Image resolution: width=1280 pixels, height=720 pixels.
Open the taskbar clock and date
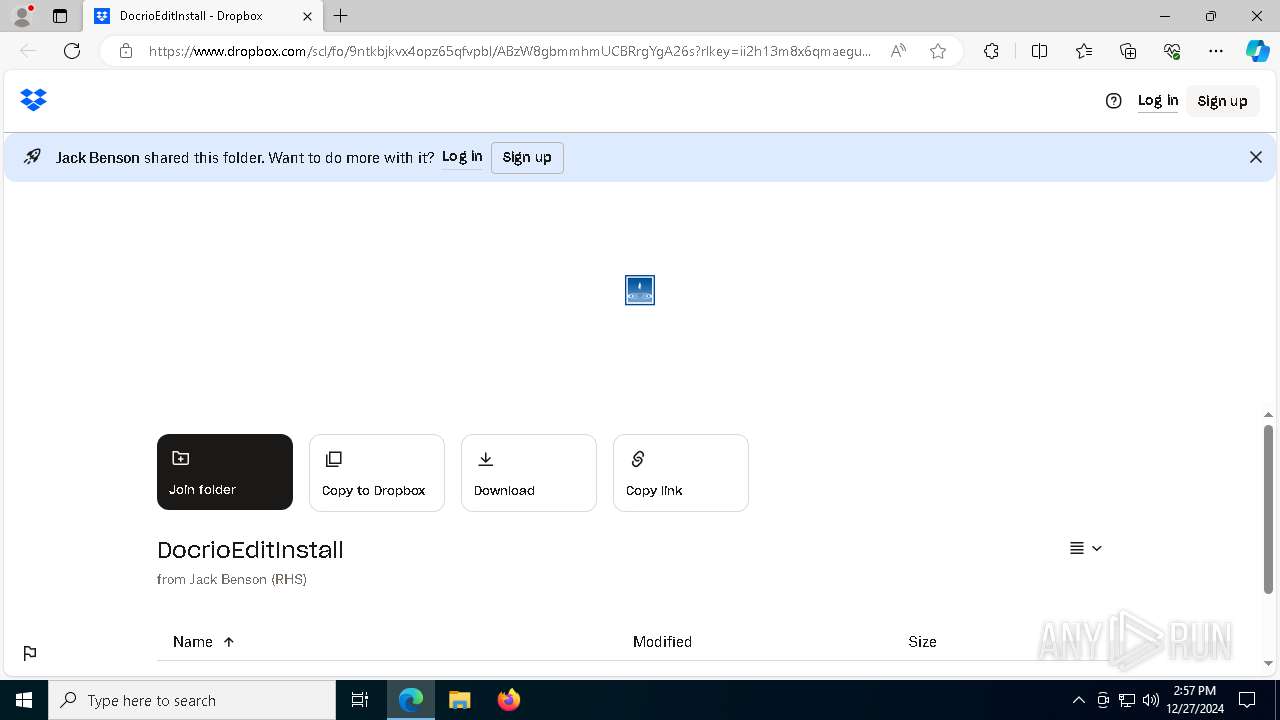pyautogui.click(x=1196, y=700)
